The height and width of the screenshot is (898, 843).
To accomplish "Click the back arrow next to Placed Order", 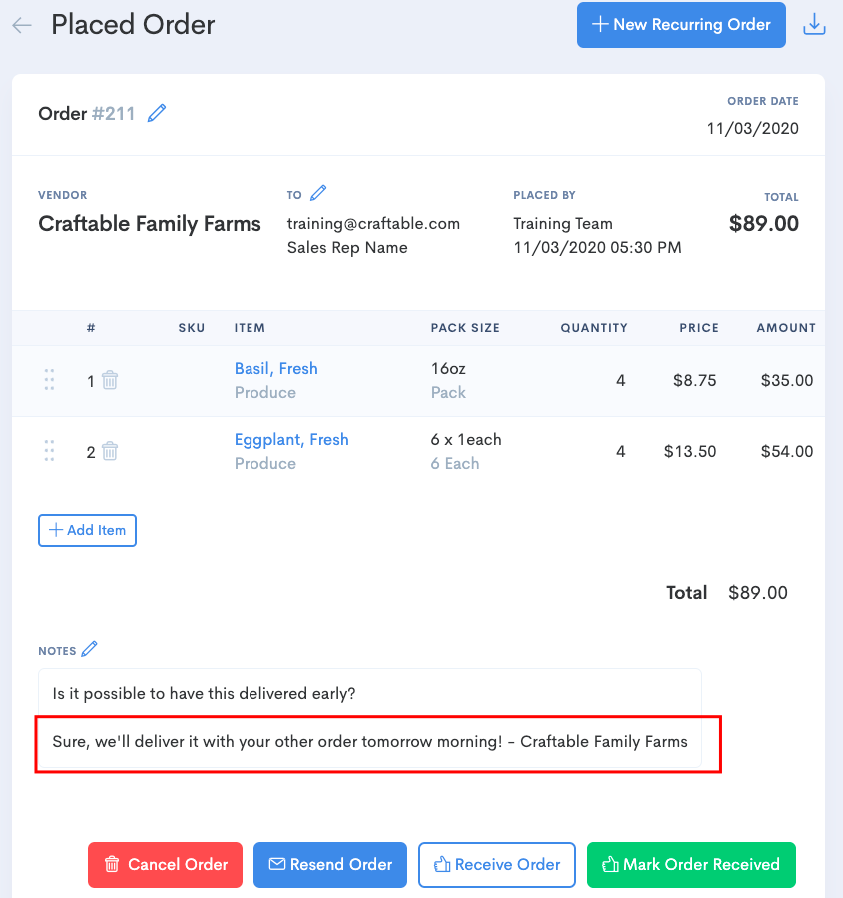I will coord(22,24).
